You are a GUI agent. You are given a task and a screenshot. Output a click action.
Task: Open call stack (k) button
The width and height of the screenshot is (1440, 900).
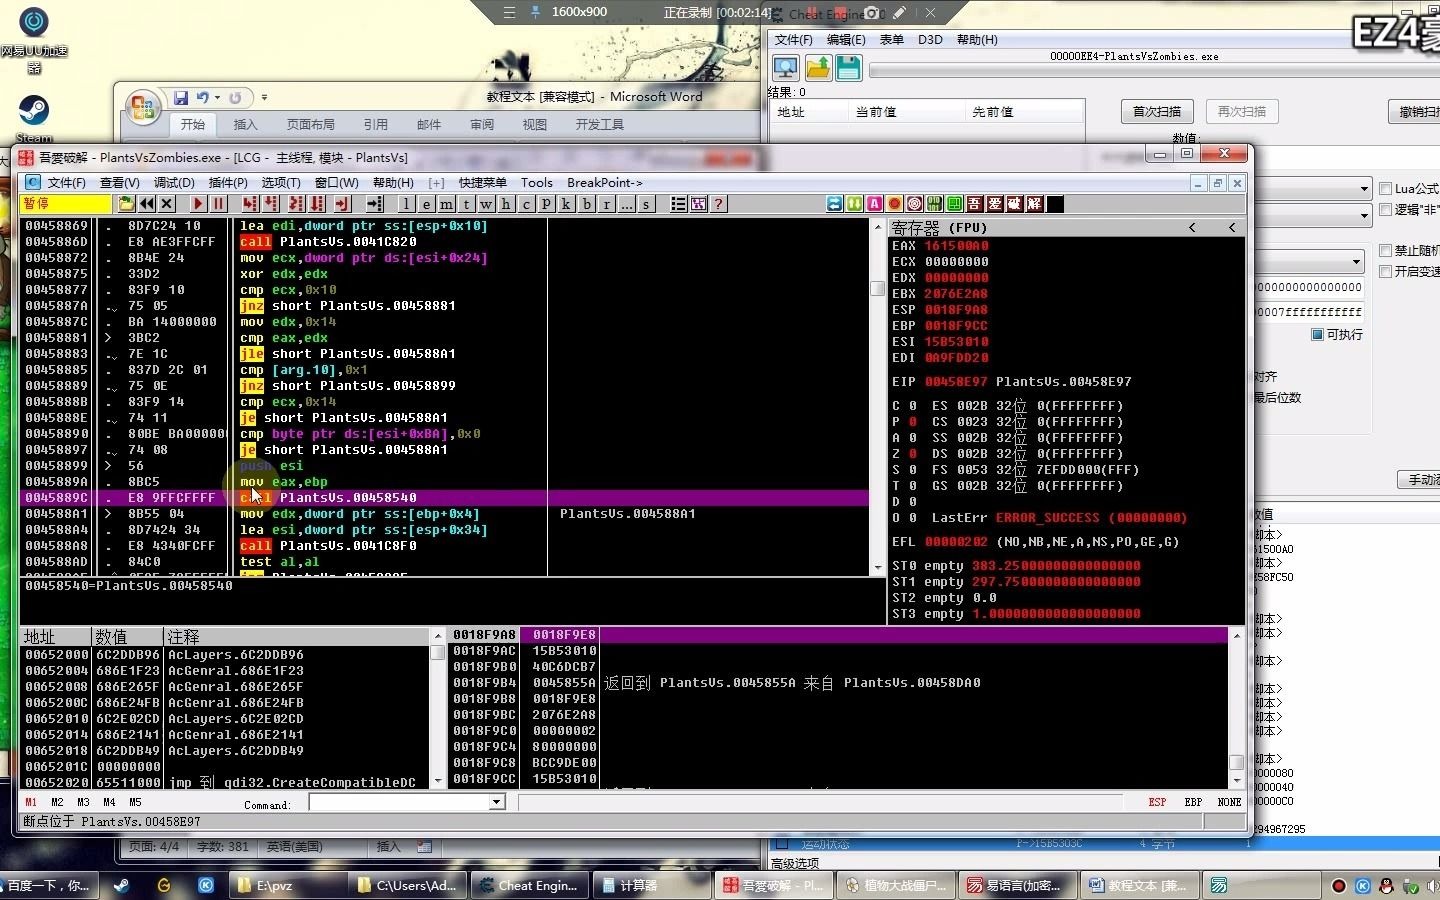pyautogui.click(x=566, y=204)
